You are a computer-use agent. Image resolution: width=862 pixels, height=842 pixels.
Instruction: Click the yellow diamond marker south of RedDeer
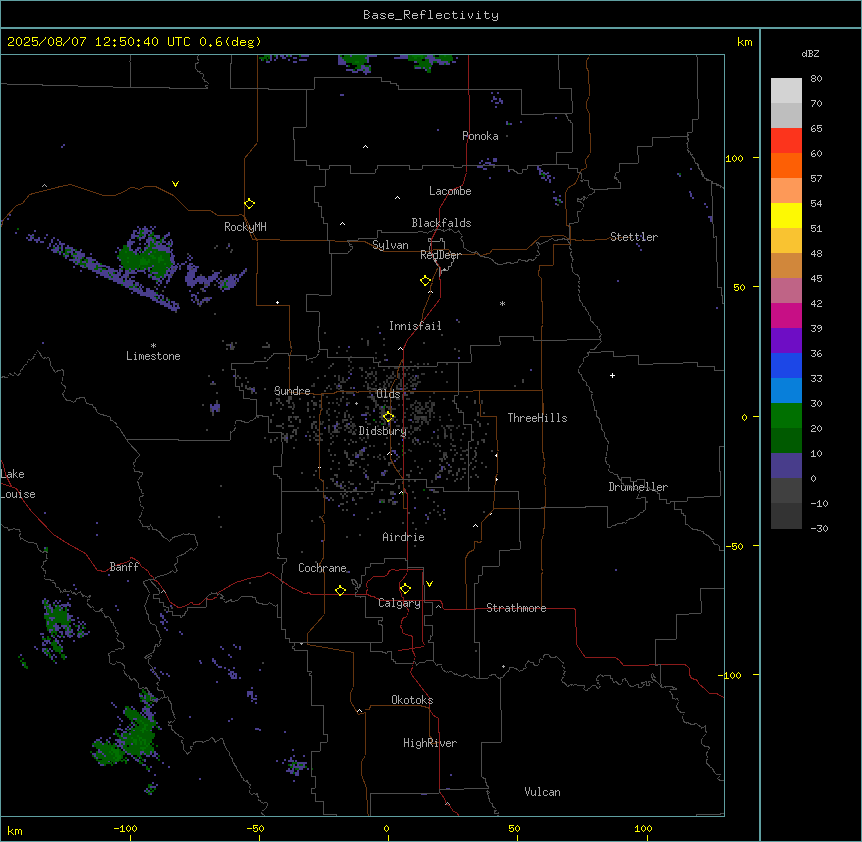point(426,281)
